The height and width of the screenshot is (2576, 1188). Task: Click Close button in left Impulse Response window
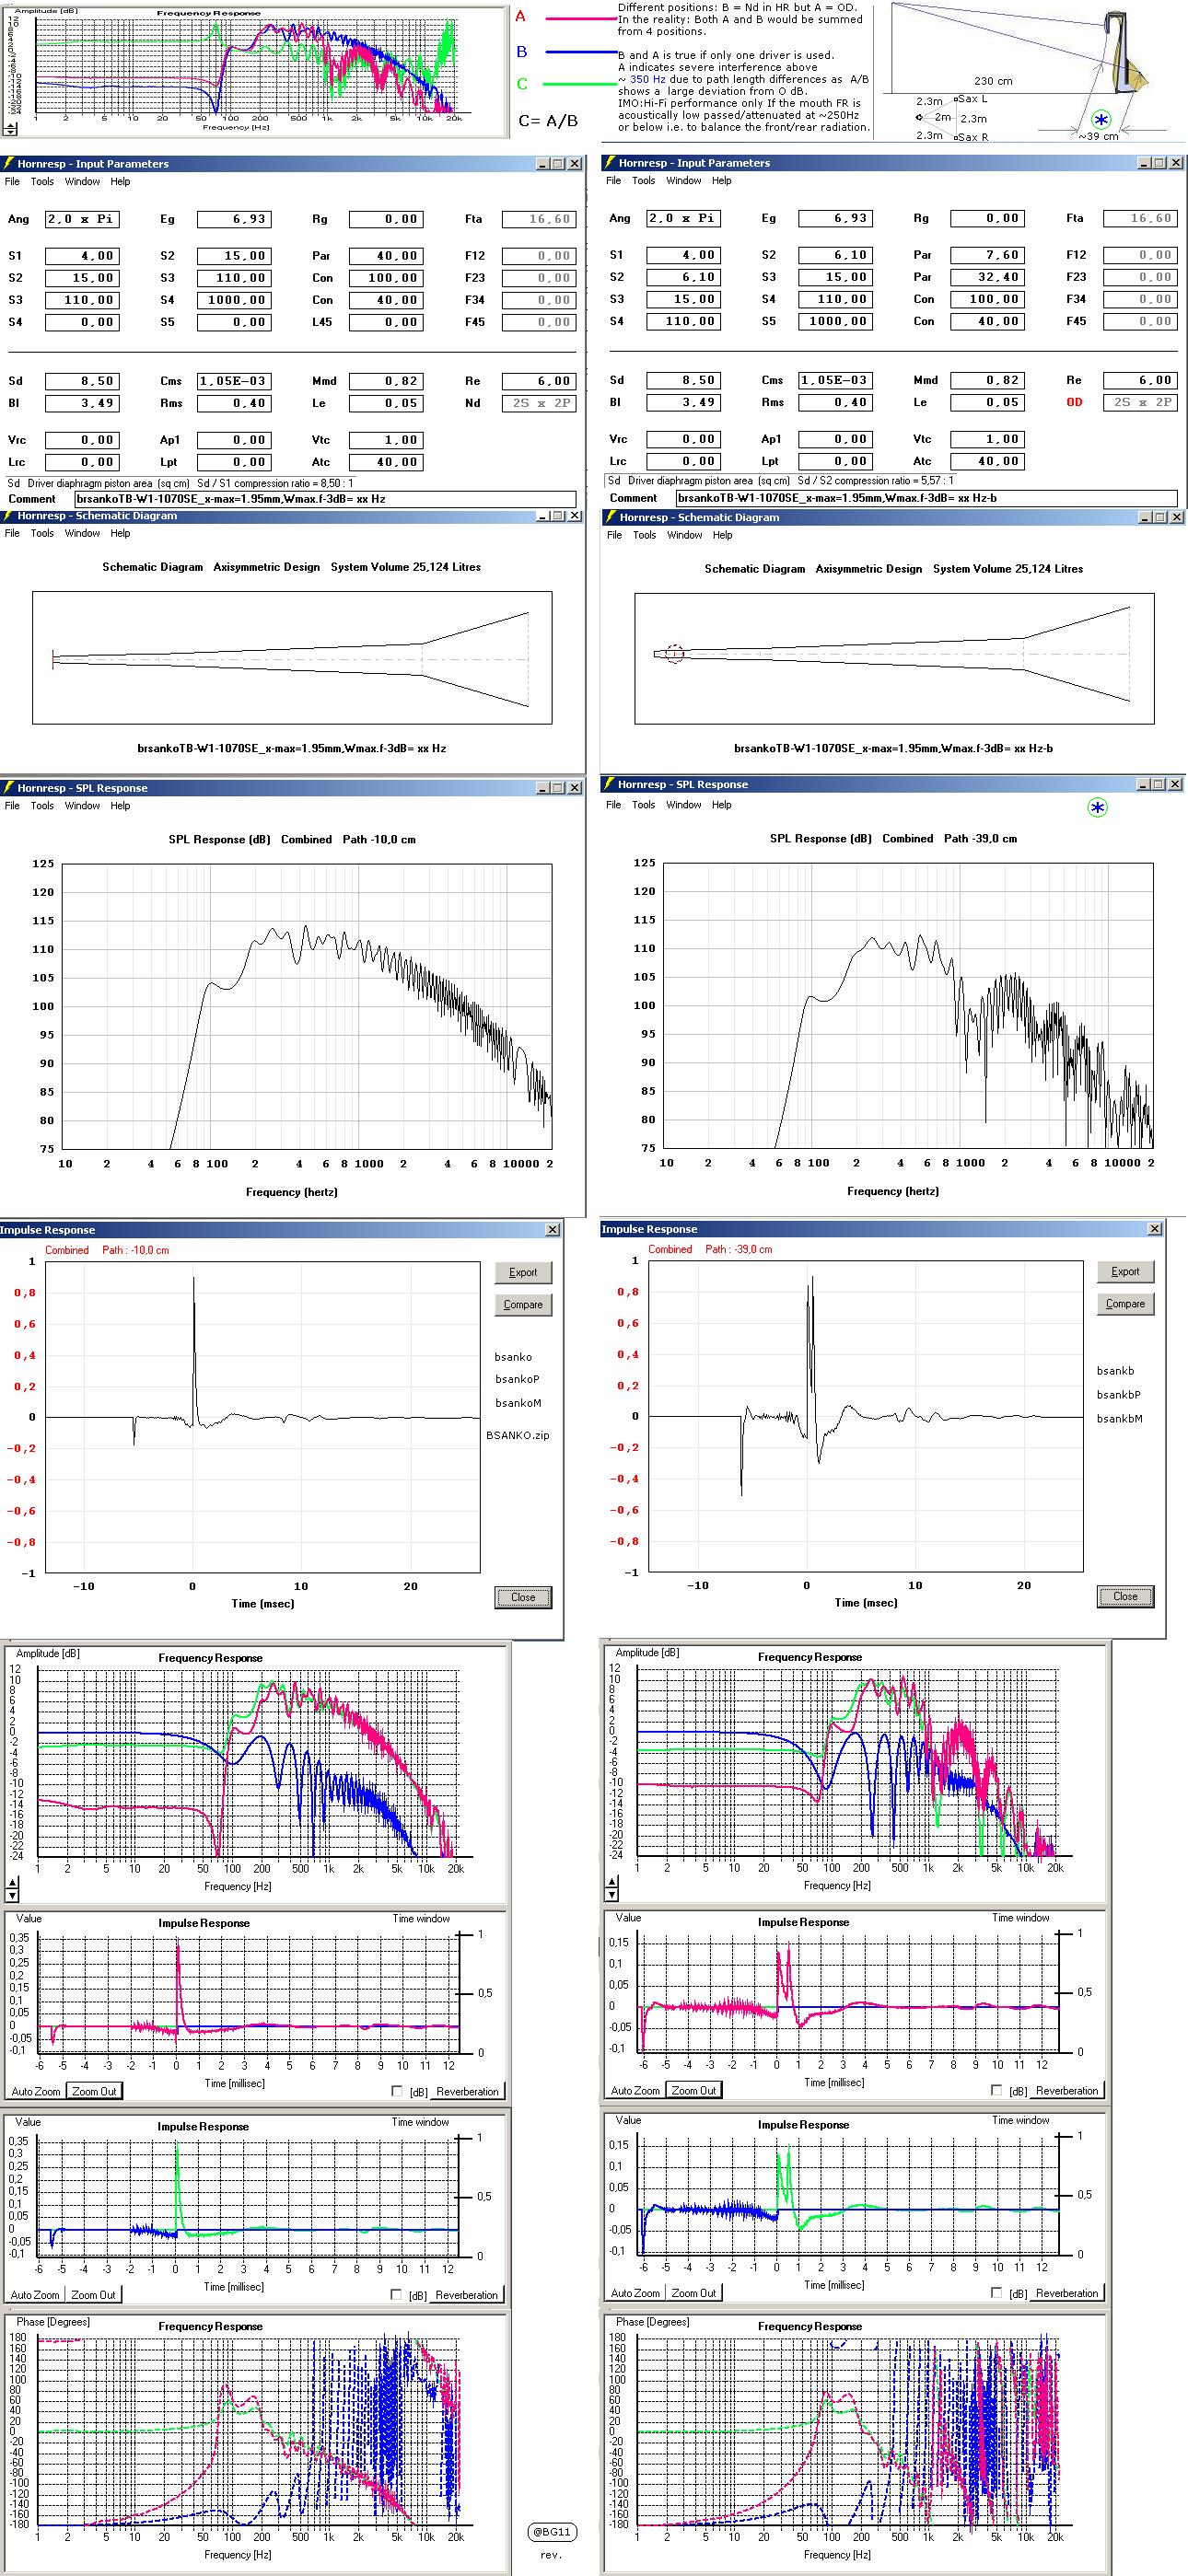click(x=523, y=1597)
